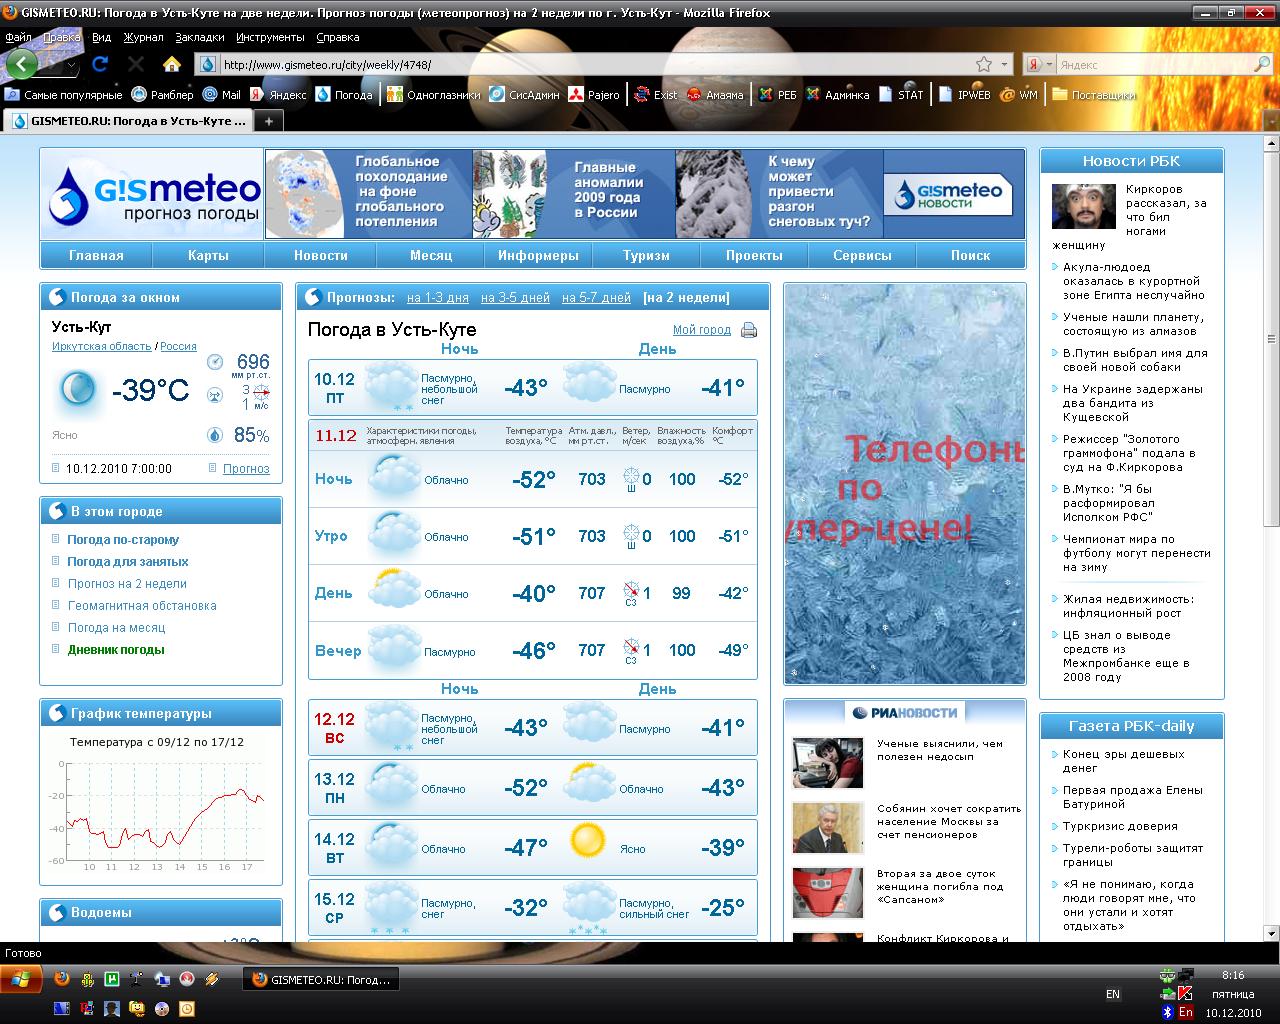
Task: Click the browser Back arrow button
Action: 22,64
